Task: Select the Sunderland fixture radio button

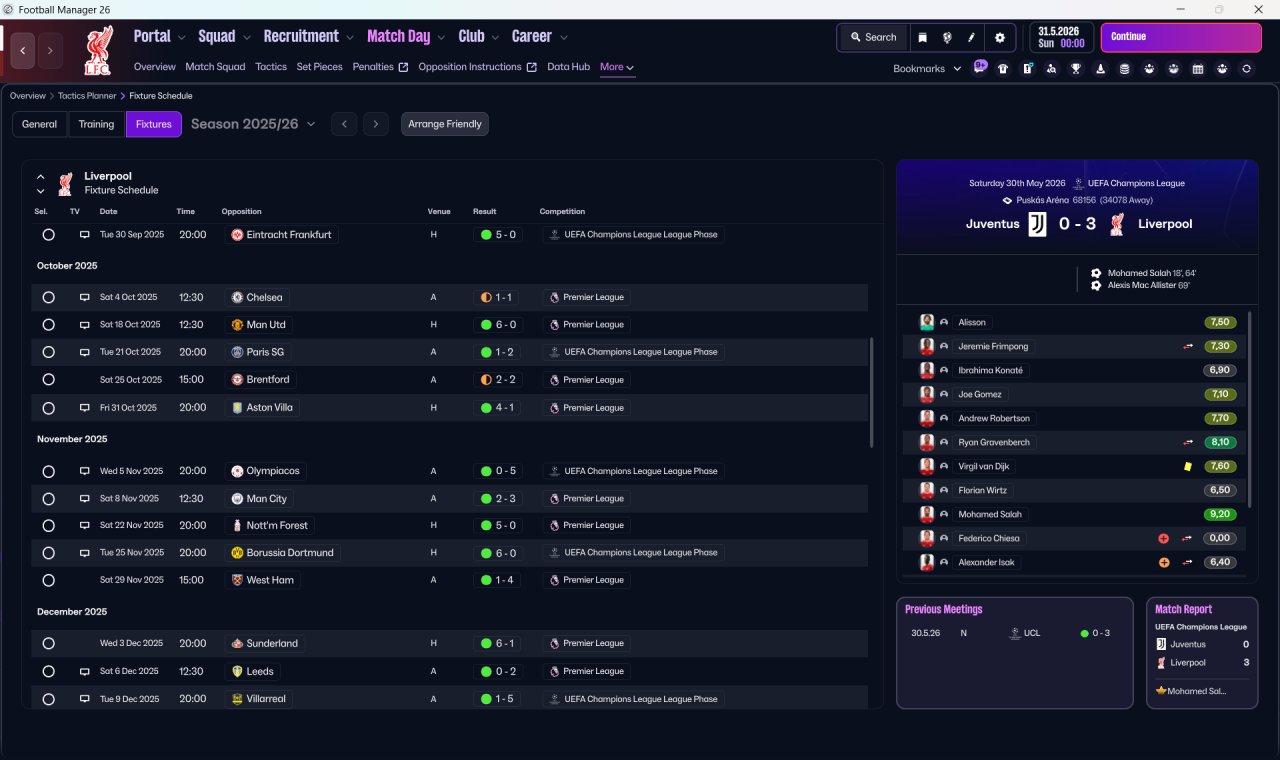Action: pos(48,643)
